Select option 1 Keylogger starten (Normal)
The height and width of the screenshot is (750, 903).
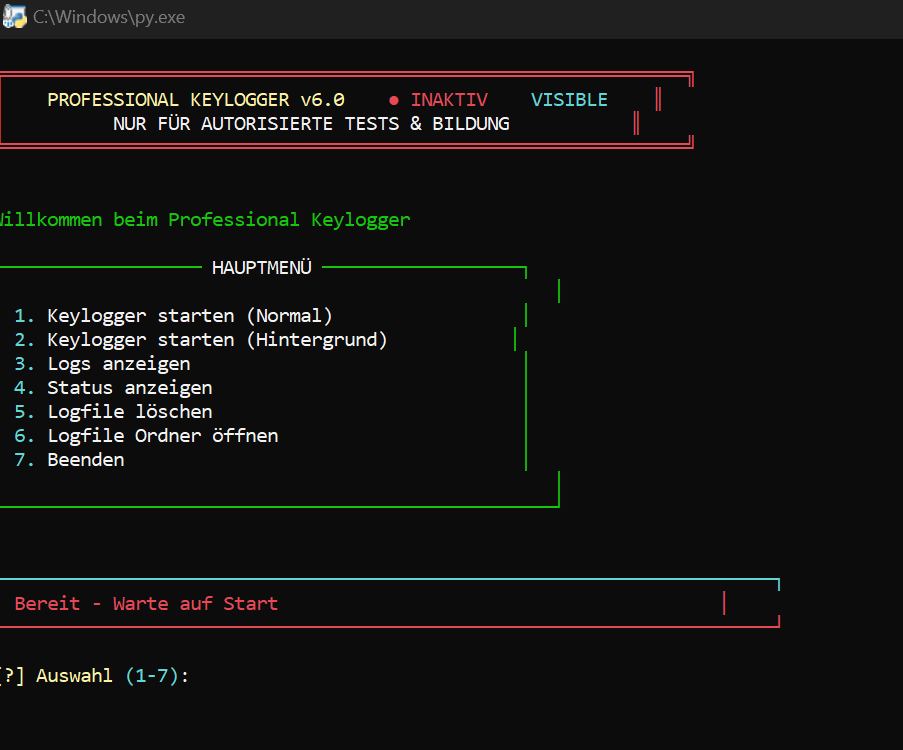[x=173, y=316]
